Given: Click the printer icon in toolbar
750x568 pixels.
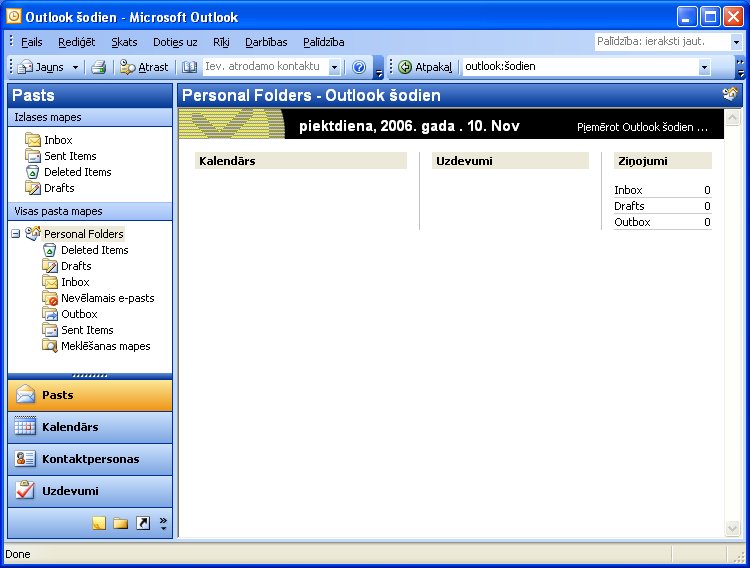Looking at the screenshot, I should coord(99,67).
